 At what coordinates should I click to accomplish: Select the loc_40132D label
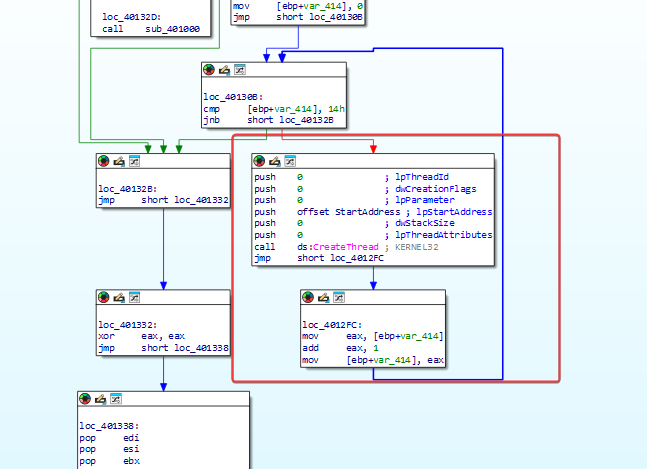point(132,17)
